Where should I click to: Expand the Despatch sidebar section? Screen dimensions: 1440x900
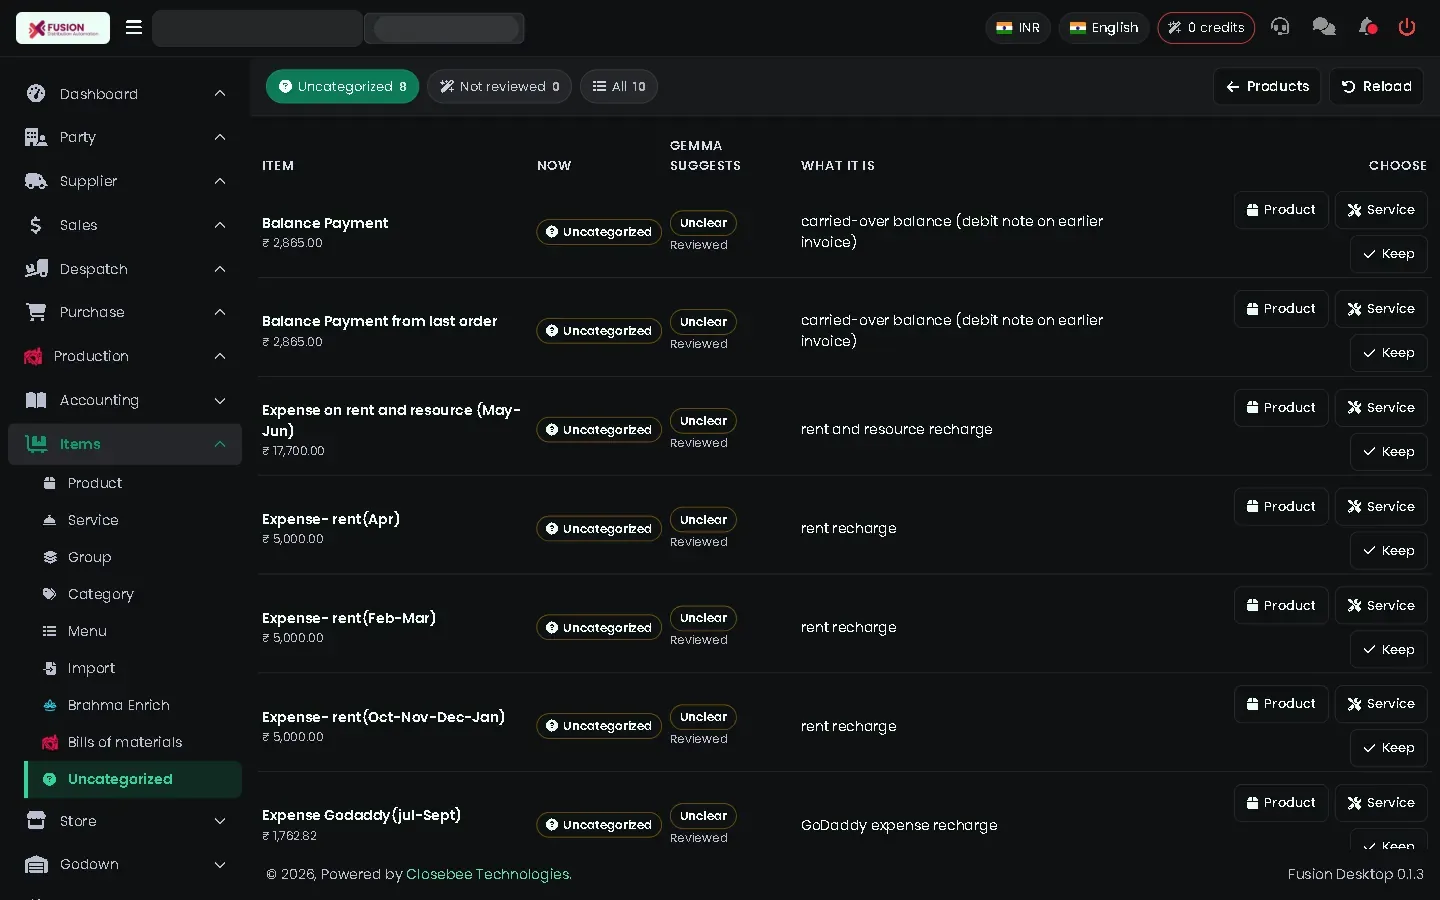pyautogui.click(x=125, y=269)
